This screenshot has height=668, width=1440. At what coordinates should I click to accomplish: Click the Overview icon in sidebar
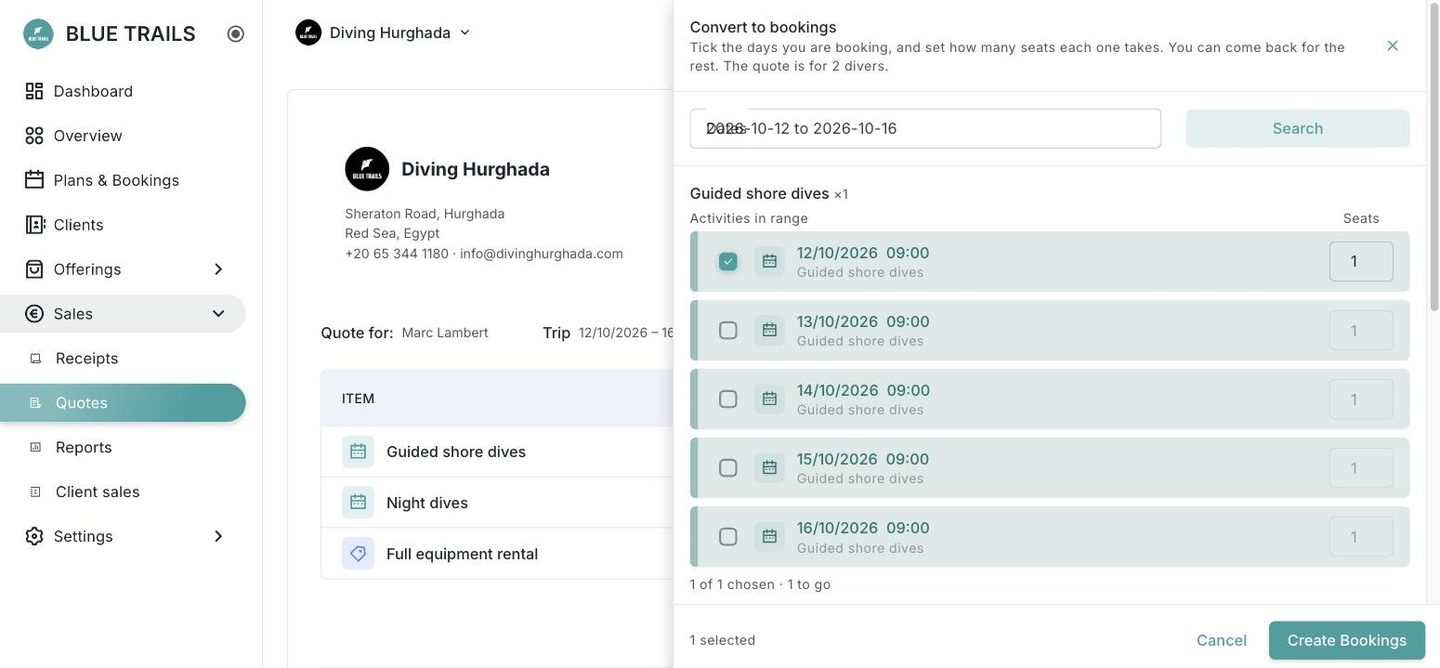pos(34,136)
